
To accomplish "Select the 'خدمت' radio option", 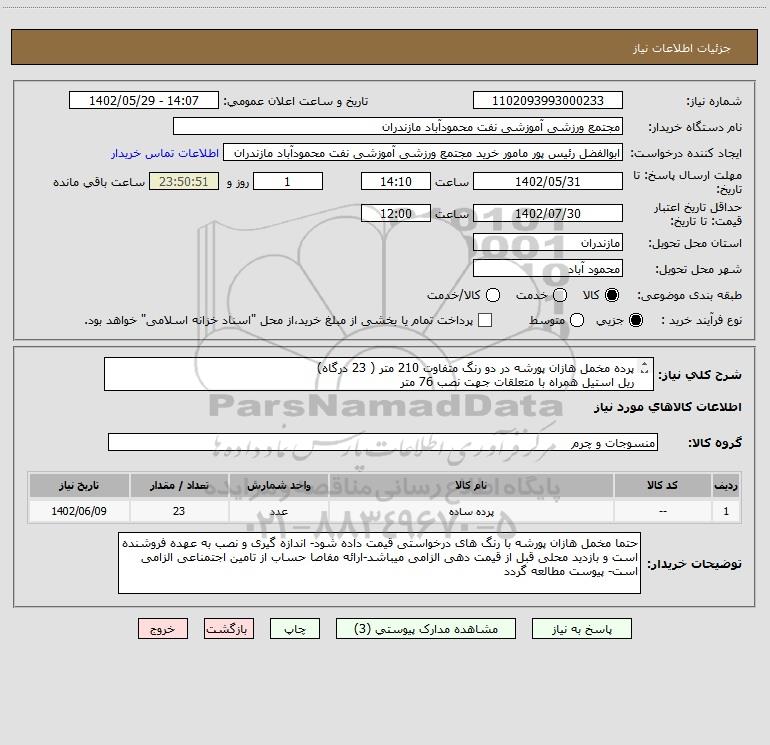I will pyautogui.click(x=559, y=295).
